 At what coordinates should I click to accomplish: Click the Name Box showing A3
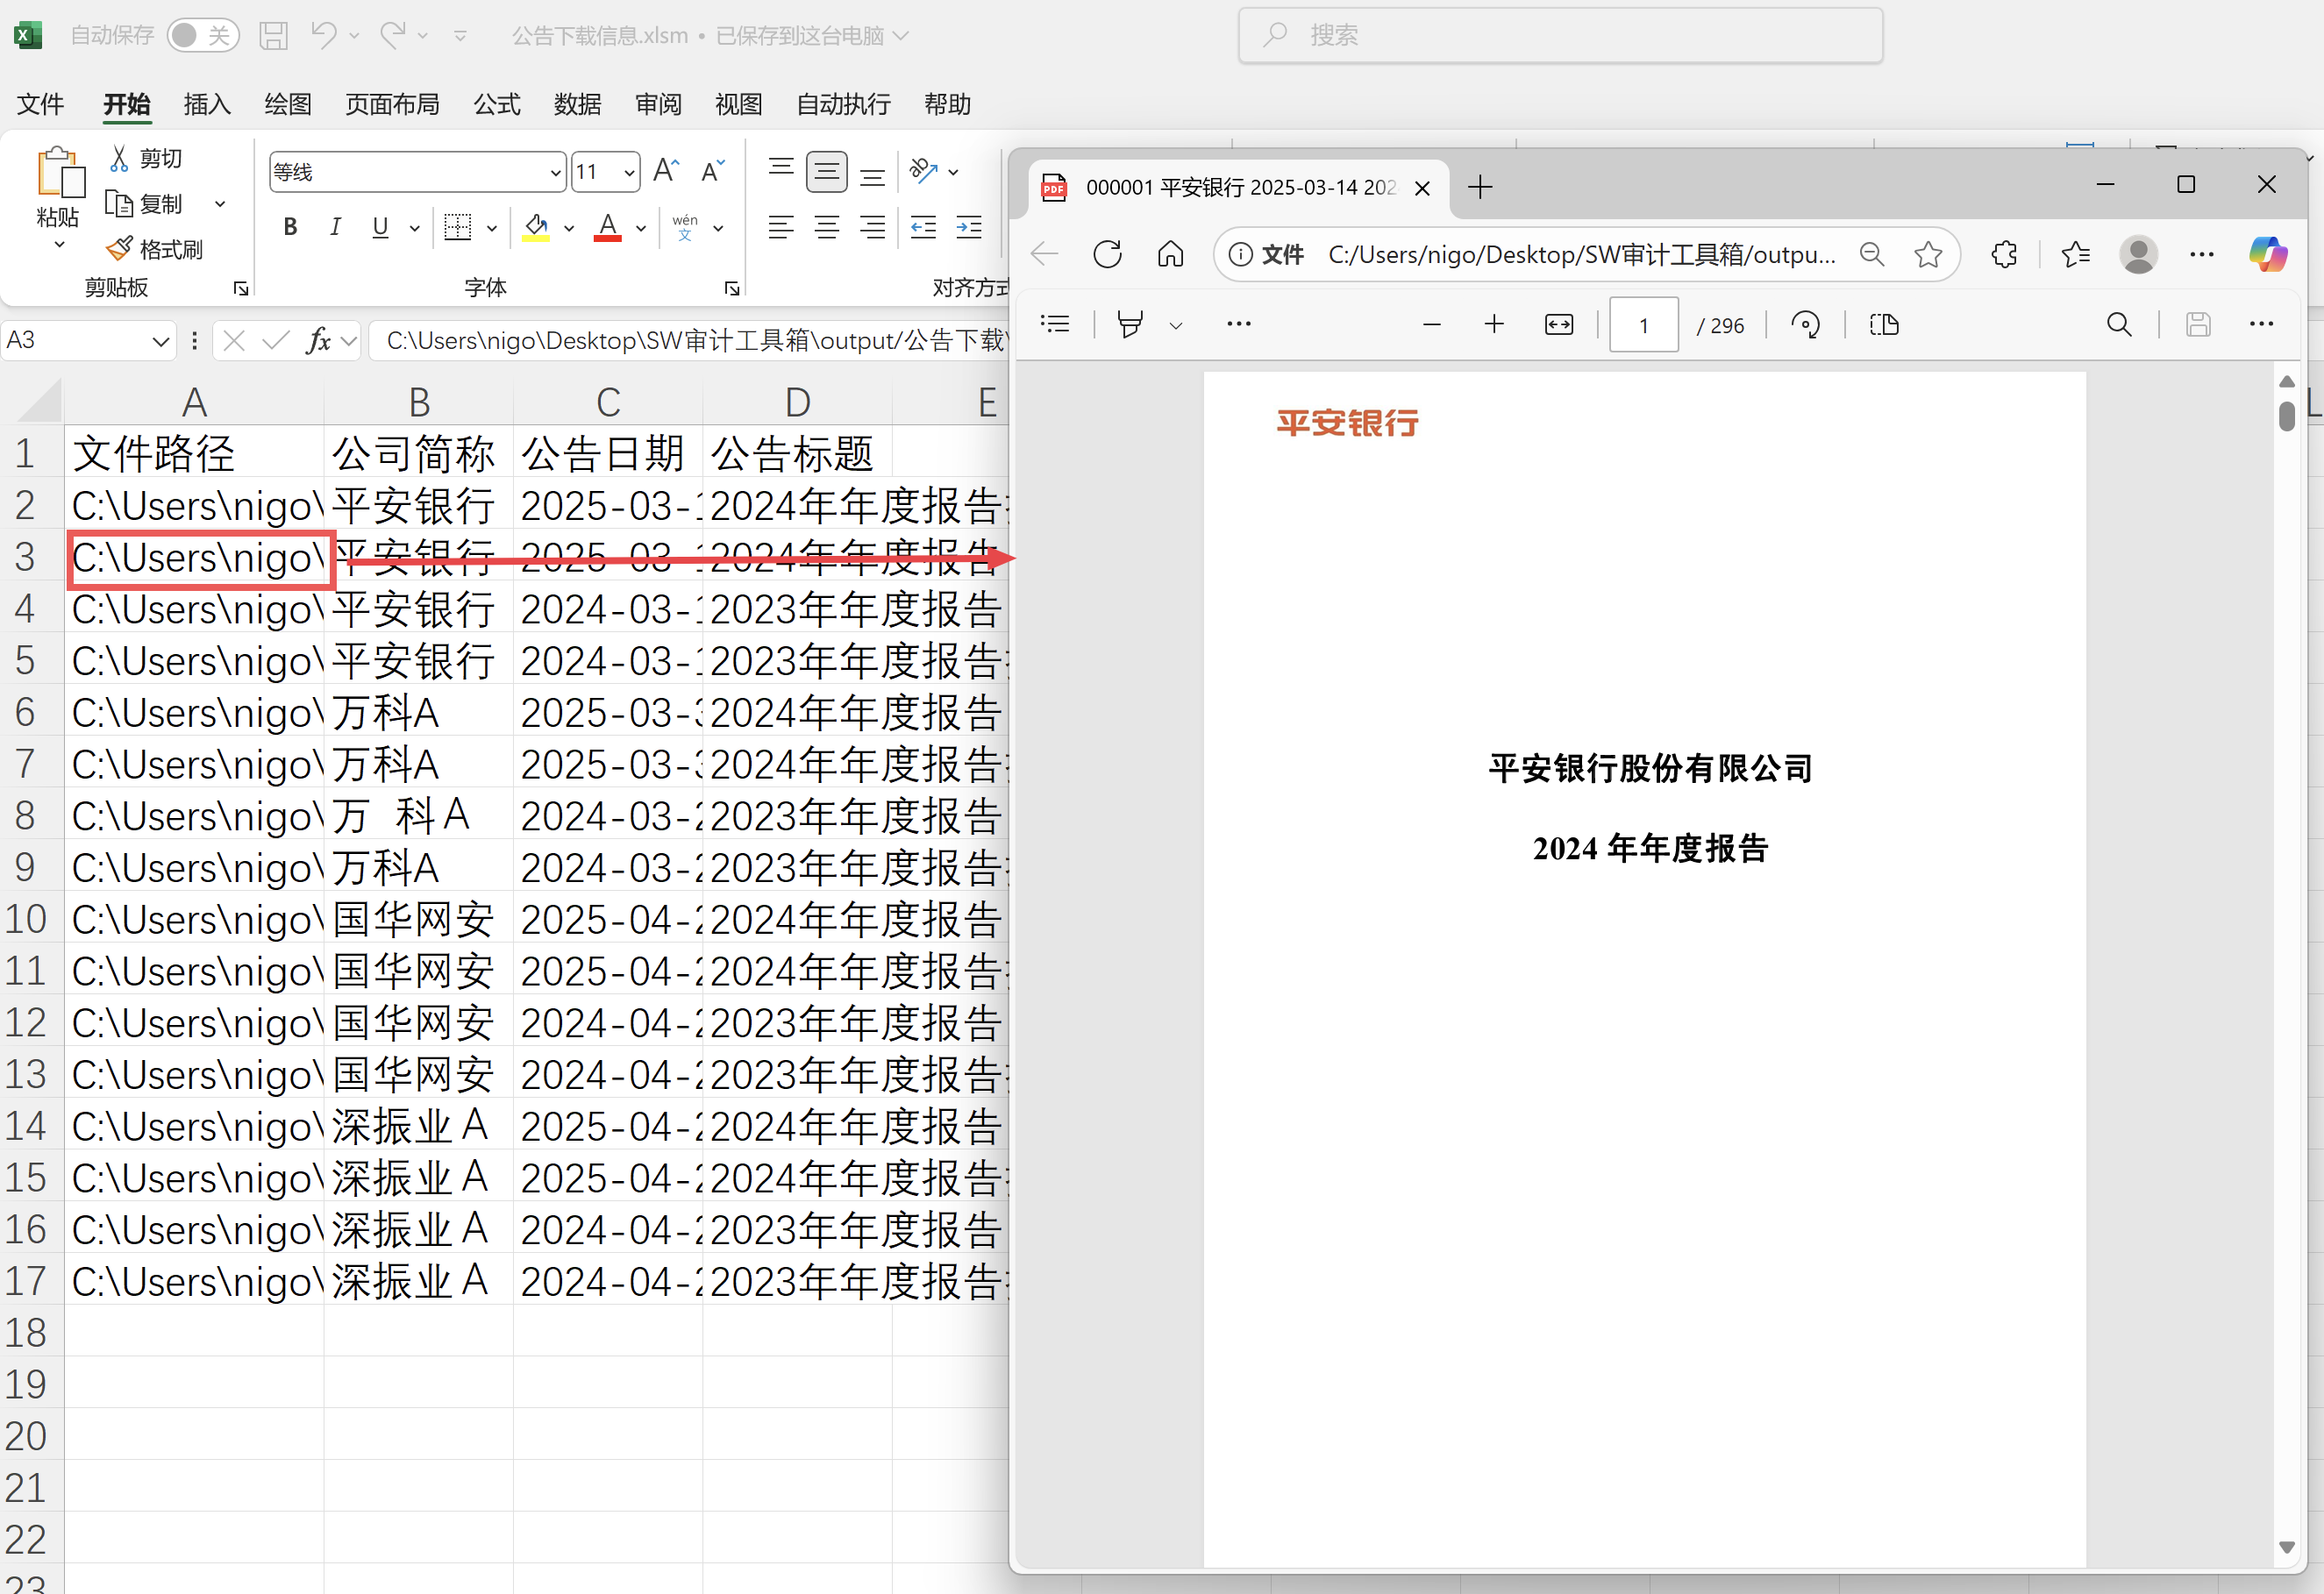point(88,340)
